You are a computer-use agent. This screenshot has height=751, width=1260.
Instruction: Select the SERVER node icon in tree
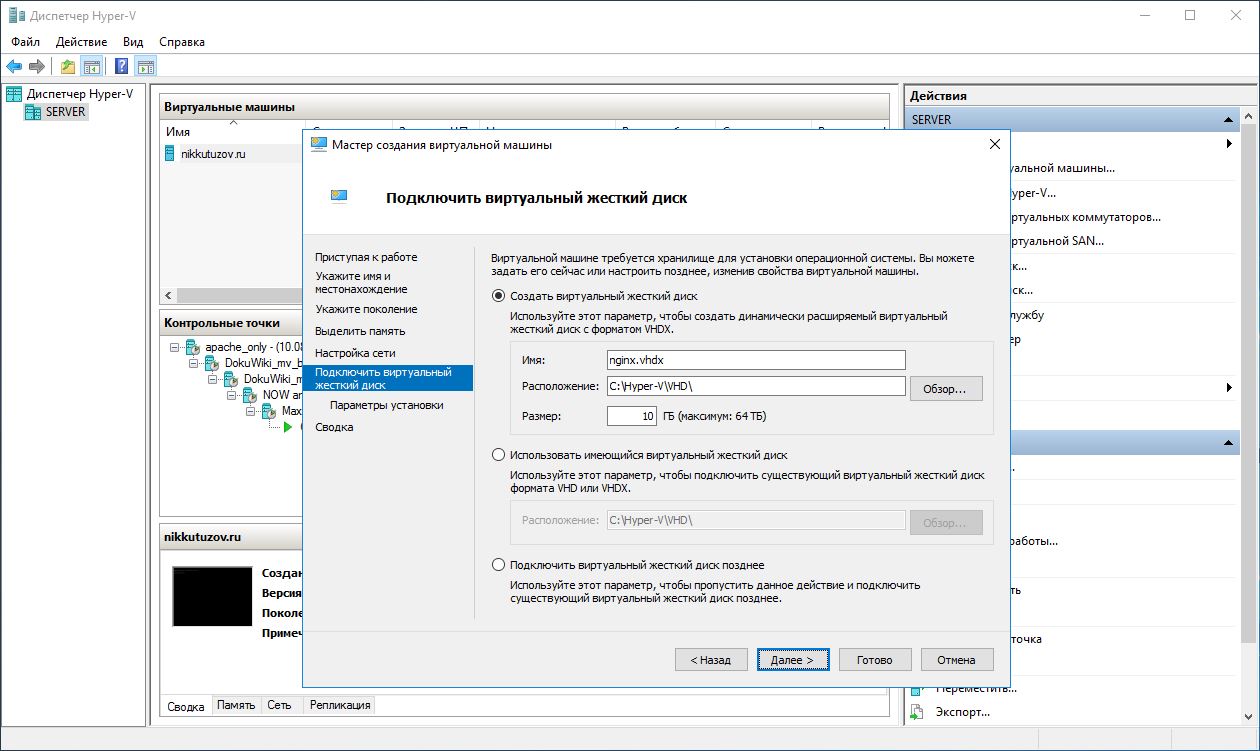34,112
